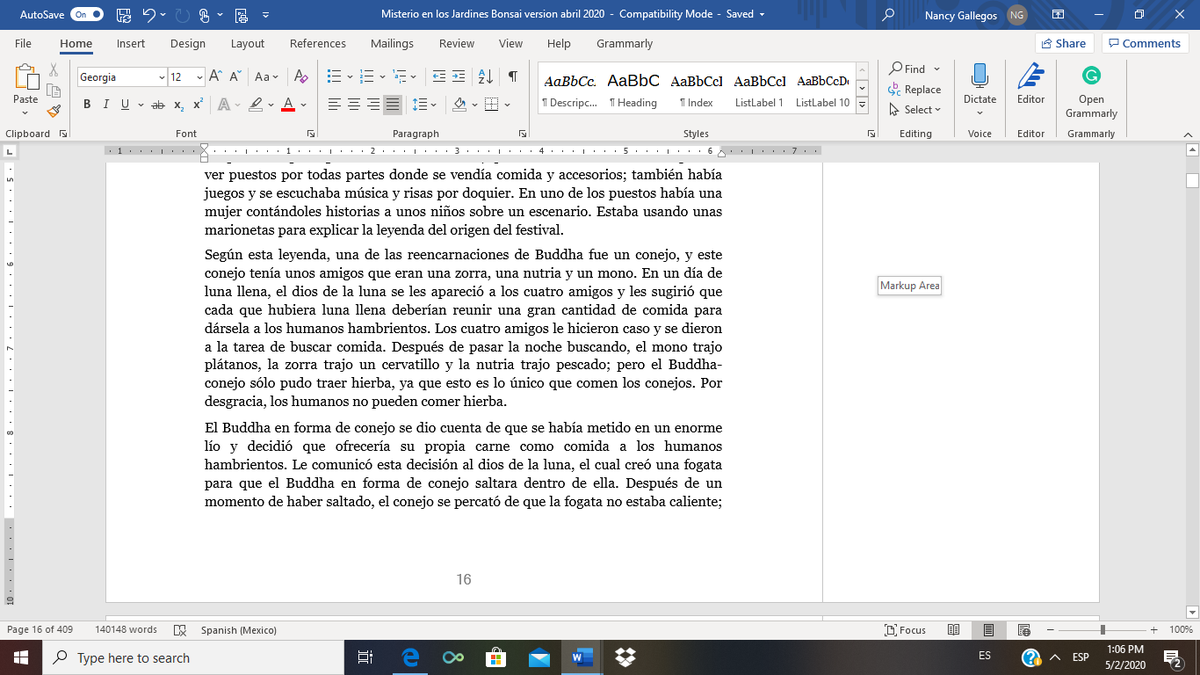The image size is (1200, 675).
Task: Activate the Format Painter brush
Action: [x=56, y=109]
